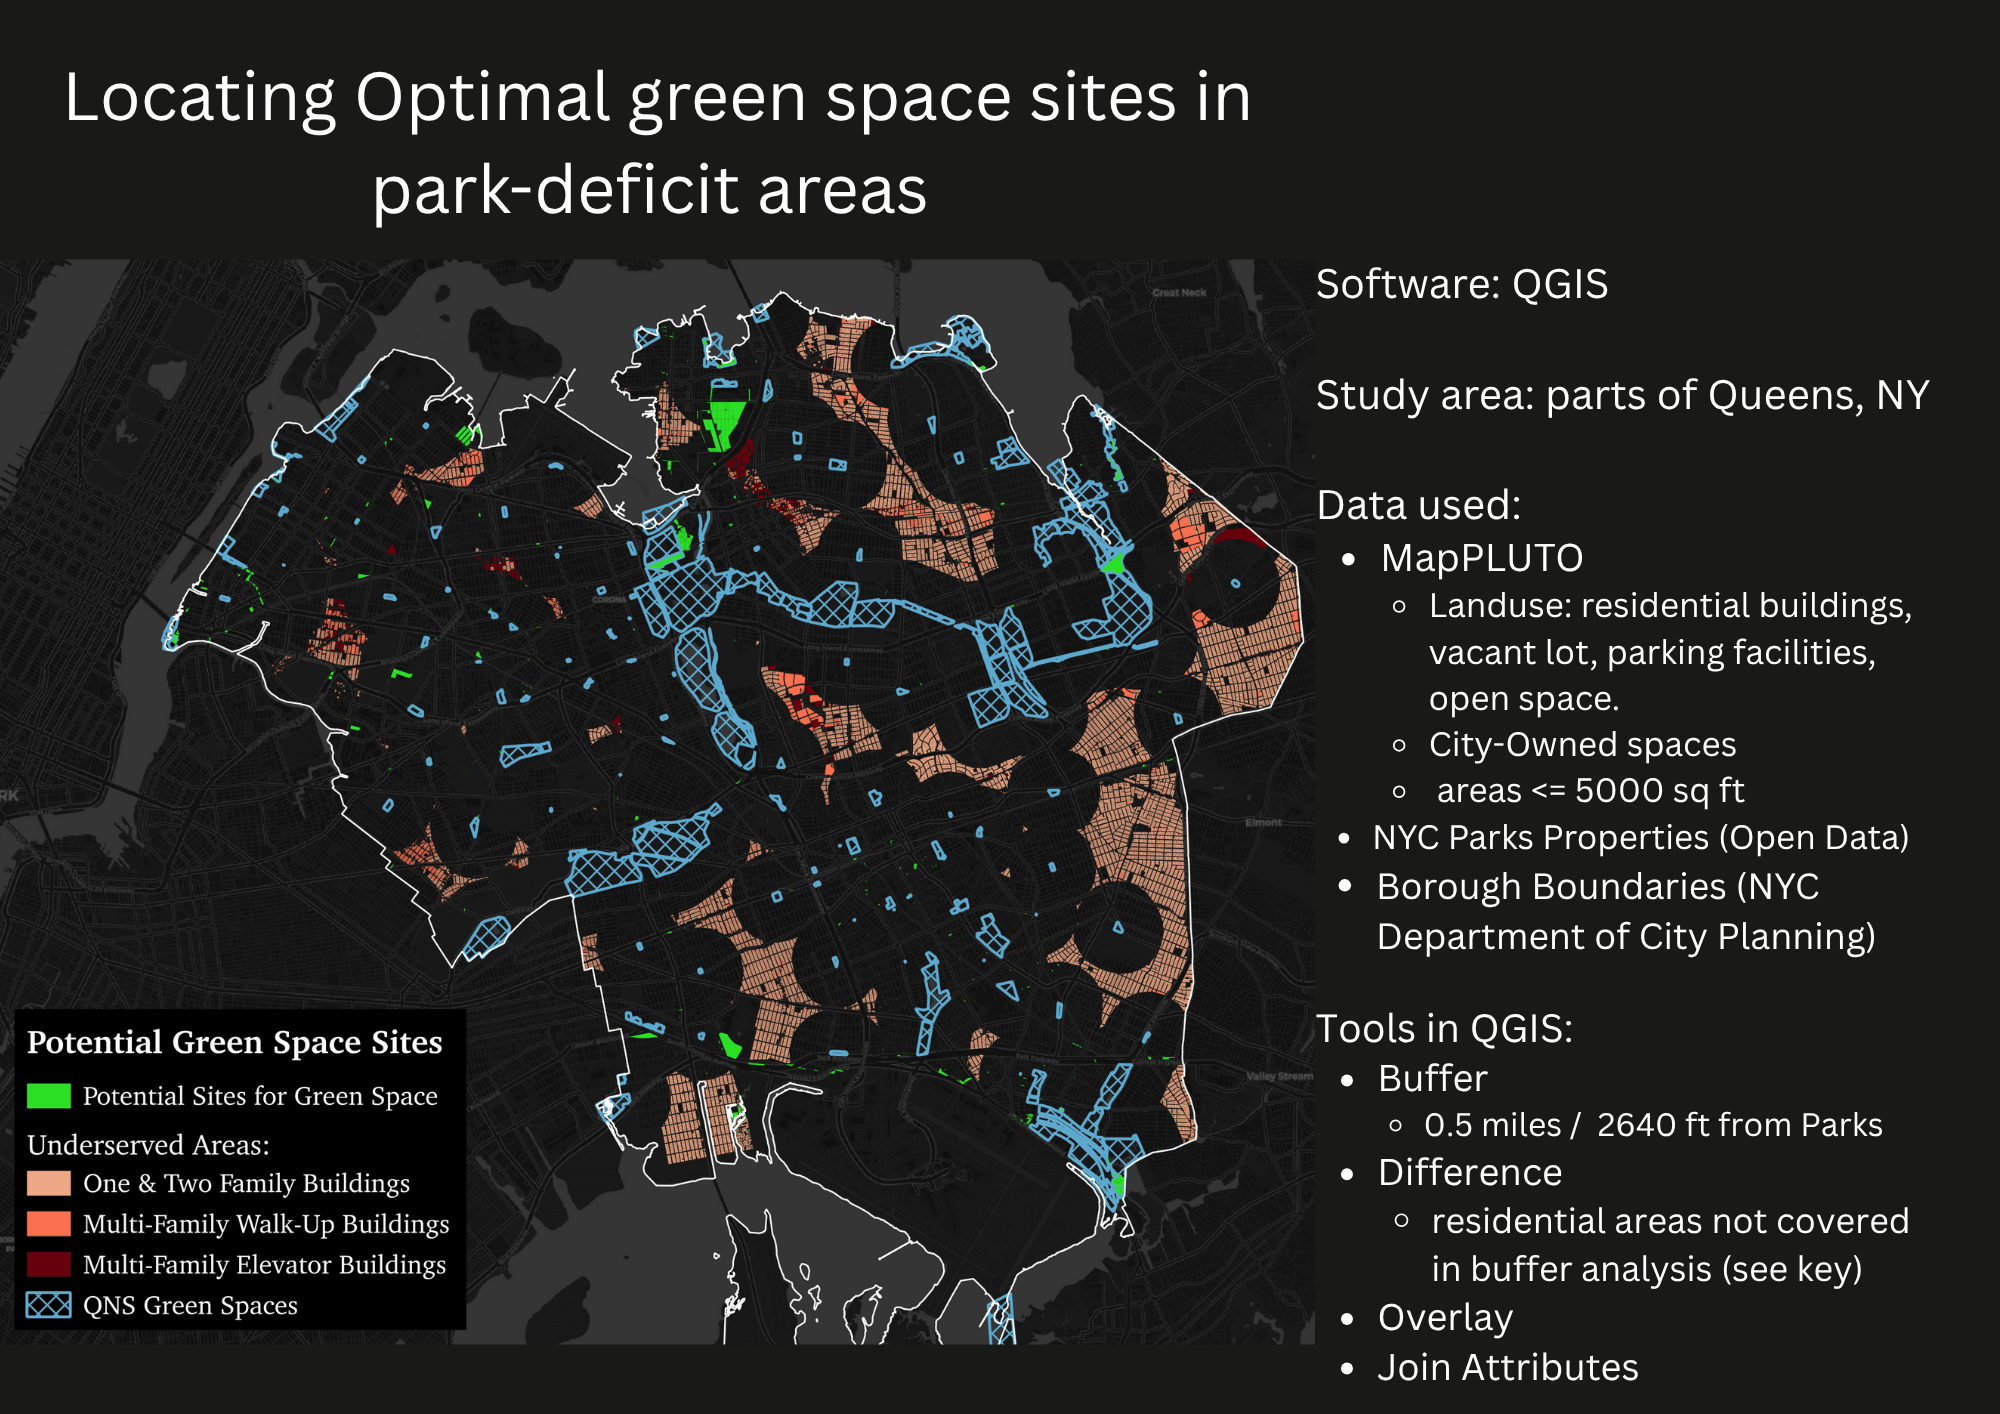Click the 'Potential Sites for Green Space' legend label
Viewport: 2000px width, 1414px height.
coord(260,1097)
